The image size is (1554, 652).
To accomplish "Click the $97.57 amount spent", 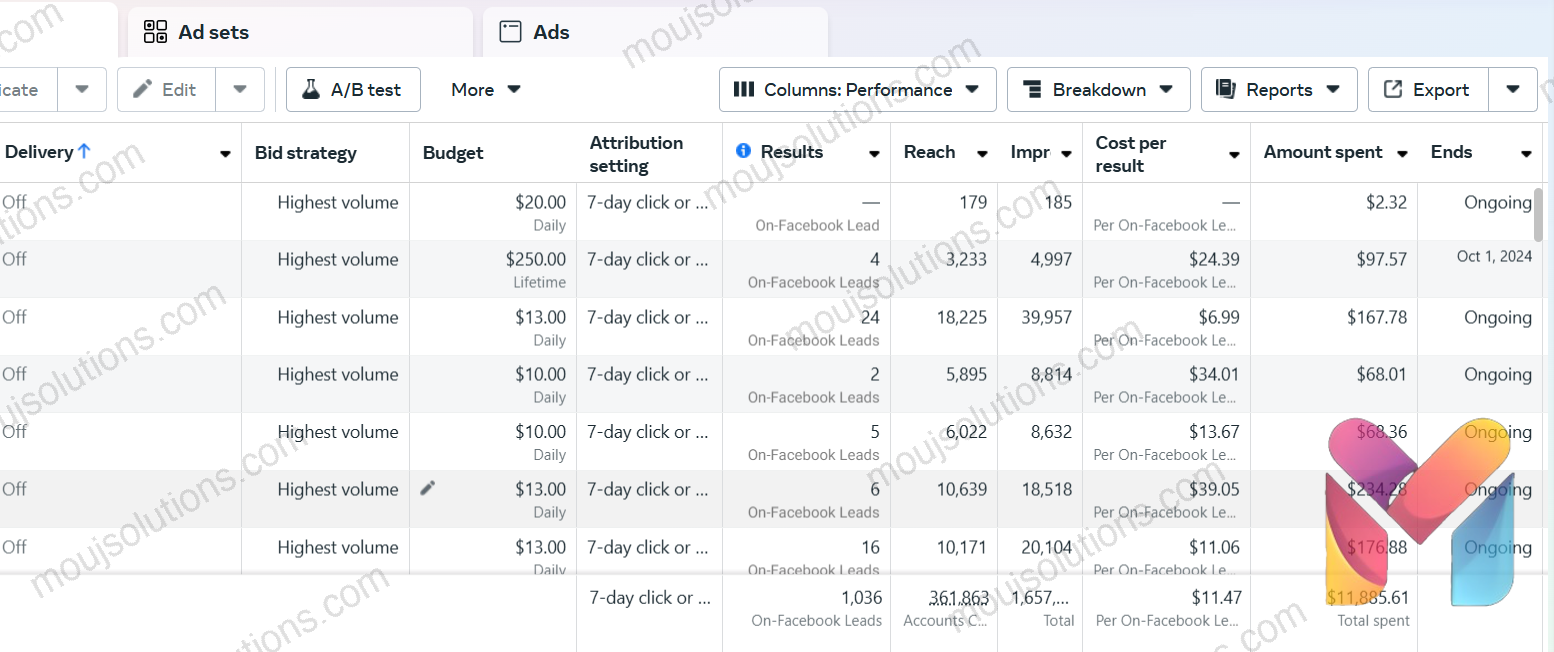I will click(x=1382, y=260).
